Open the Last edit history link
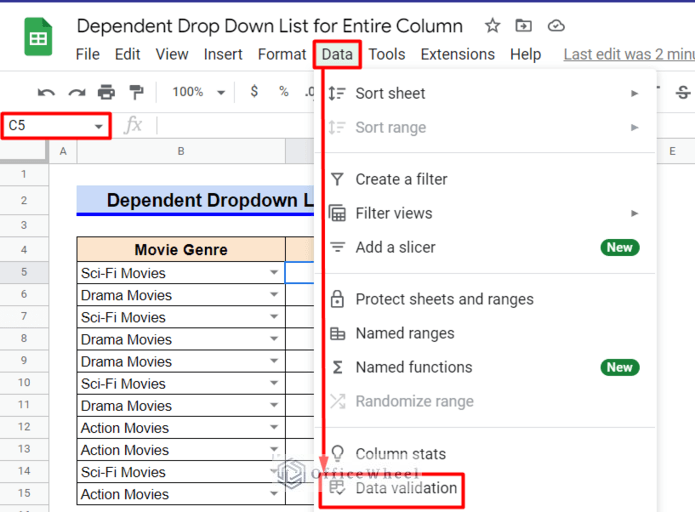The width and height of the screenshot is (695, 512). (x=628, y=54)
